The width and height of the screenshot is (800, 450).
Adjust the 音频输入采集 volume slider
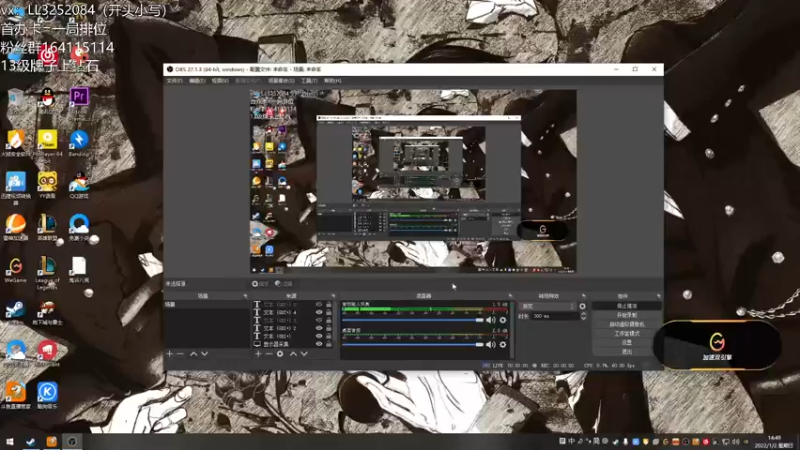point(413,320)
